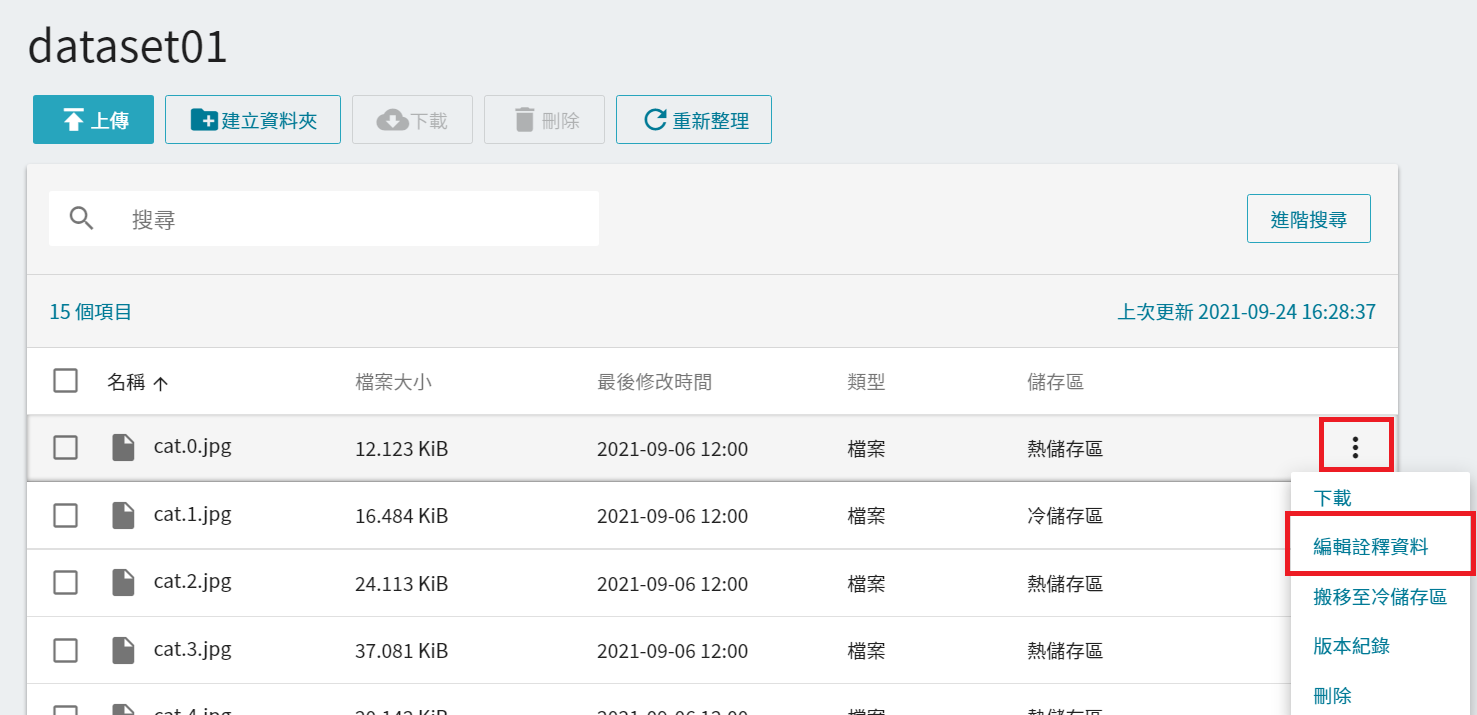Click the file icon for cat.0.jpg

pos(123,447)
